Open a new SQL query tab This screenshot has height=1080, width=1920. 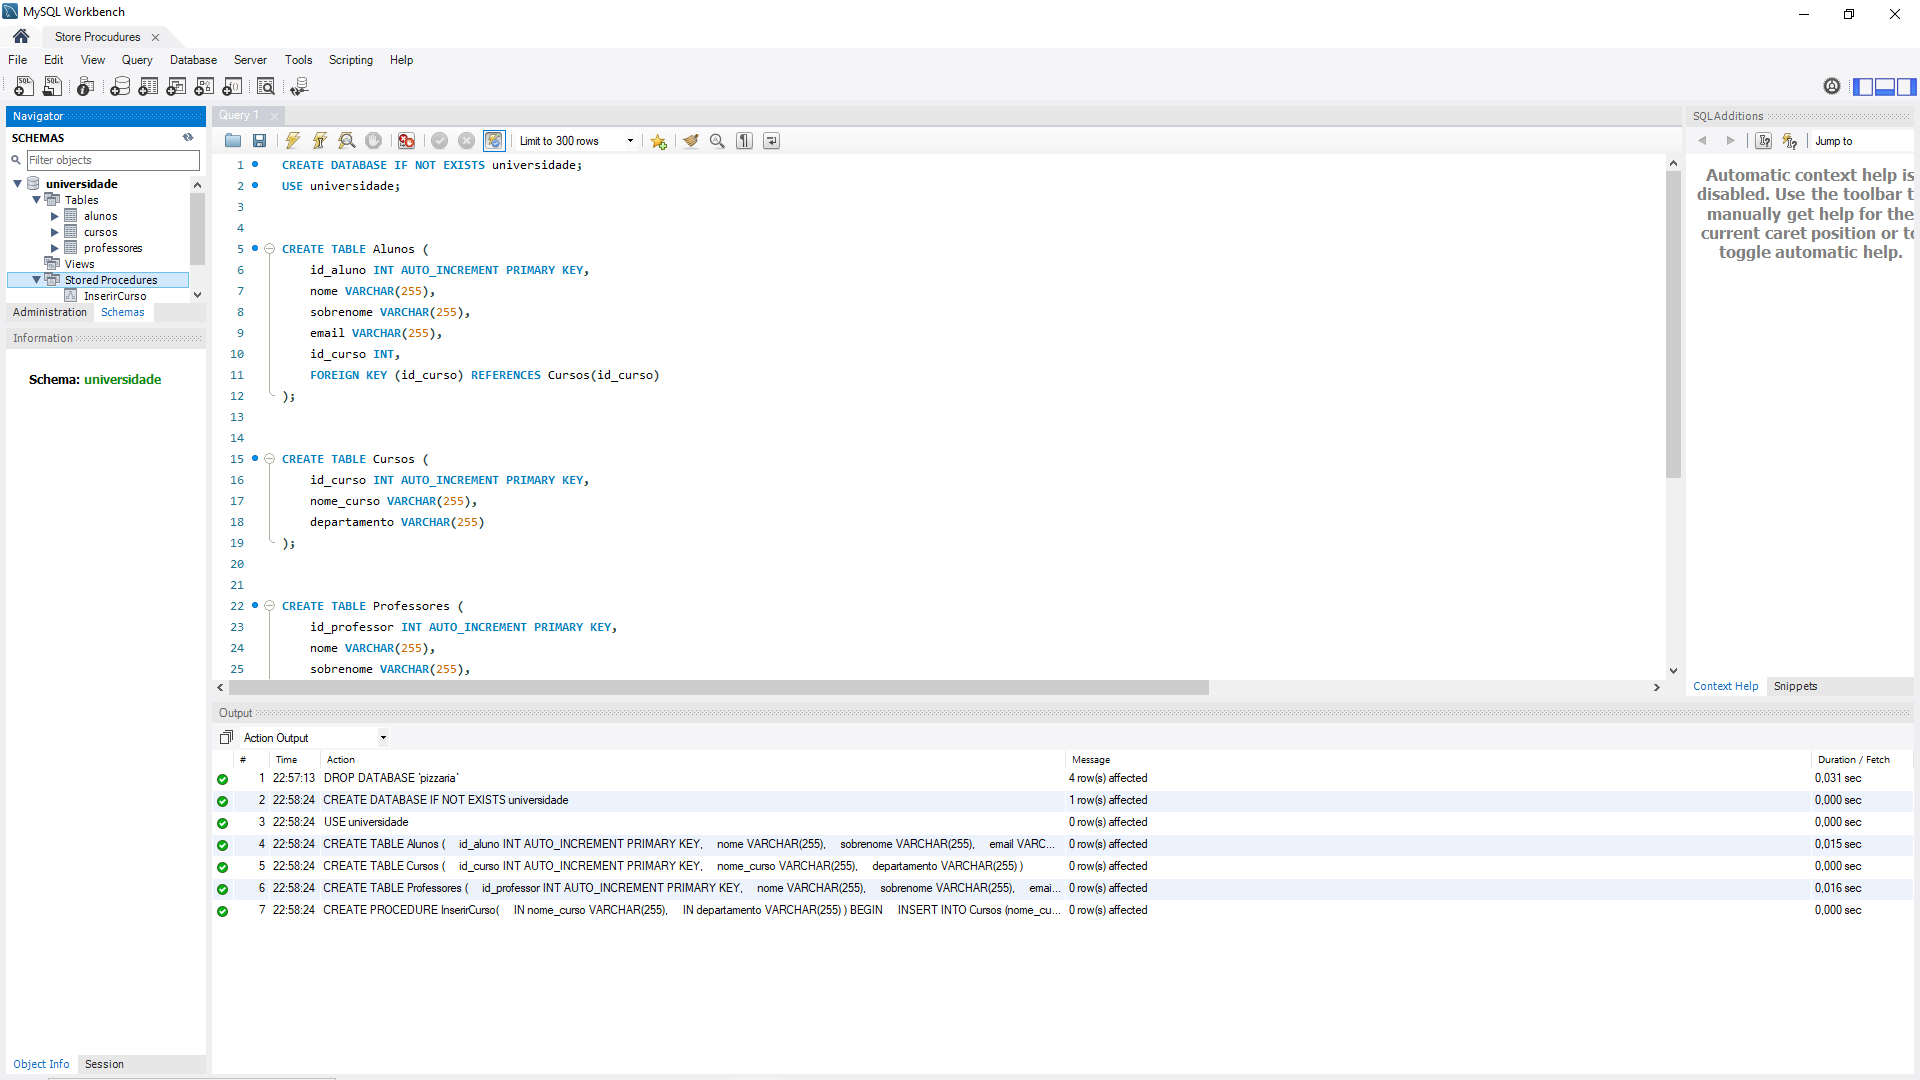coord(23,87)
